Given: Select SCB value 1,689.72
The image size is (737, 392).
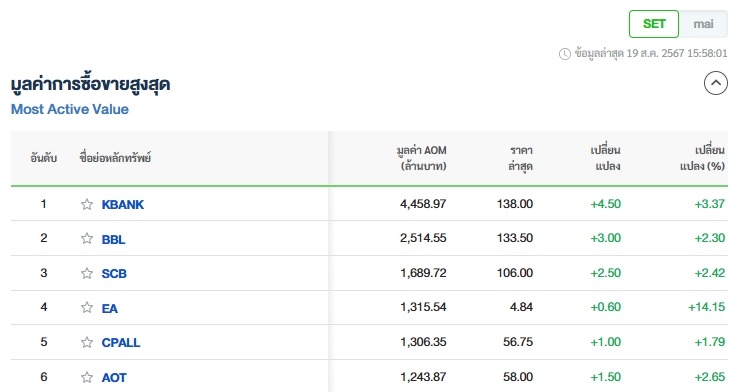Looking at the screenshot, I should pyautogui.click(x=423, y=273).
